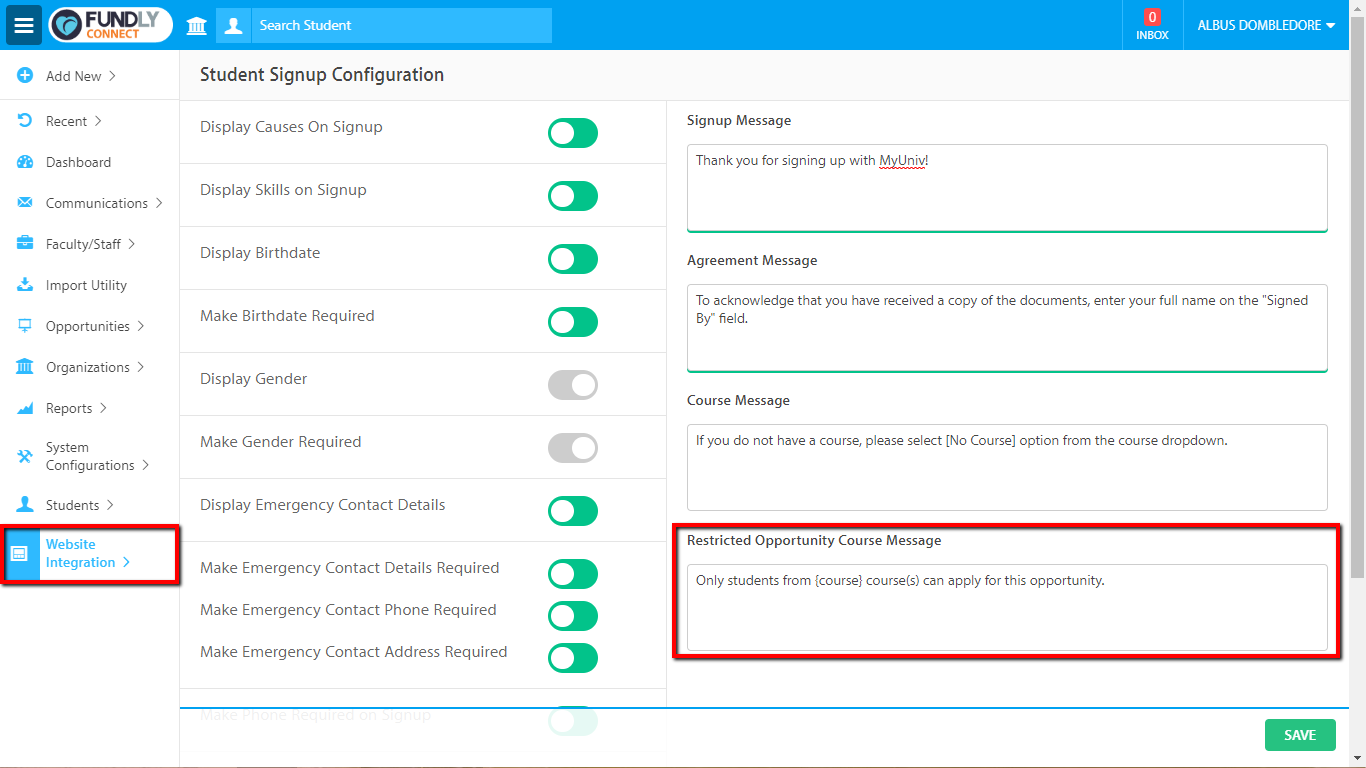This screenshot has width=1366, height=768.
Task: Click the Signup Message label
Action: 739,120
